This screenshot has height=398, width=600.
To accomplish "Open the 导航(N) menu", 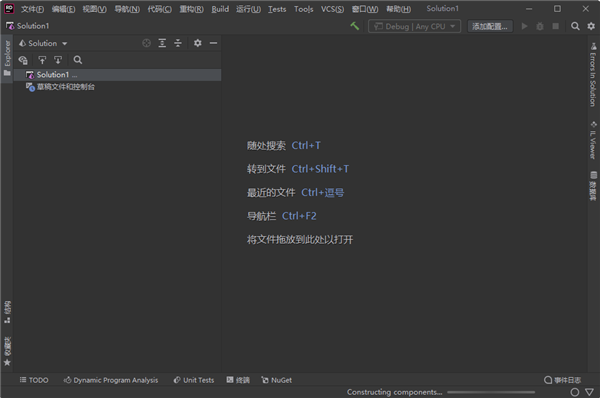I will 127,9.
